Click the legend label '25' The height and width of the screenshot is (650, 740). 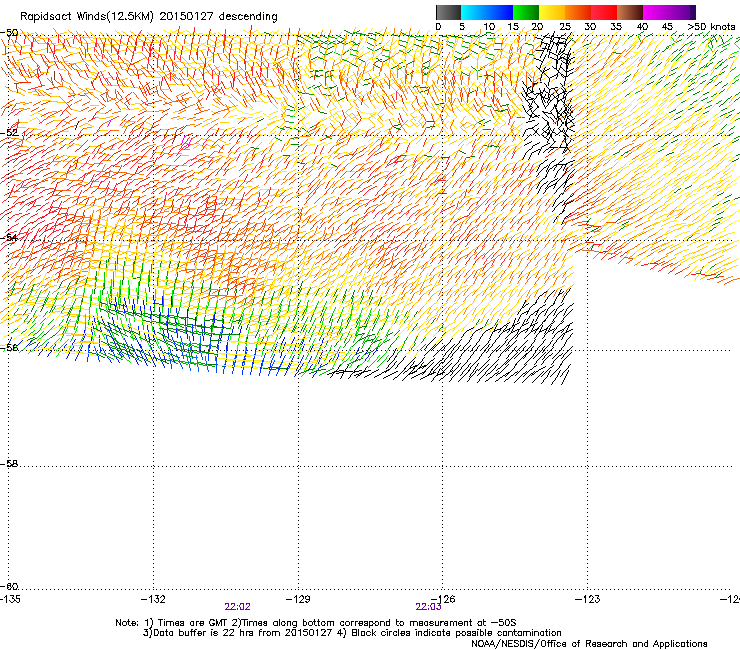click(x=565, y=27)
